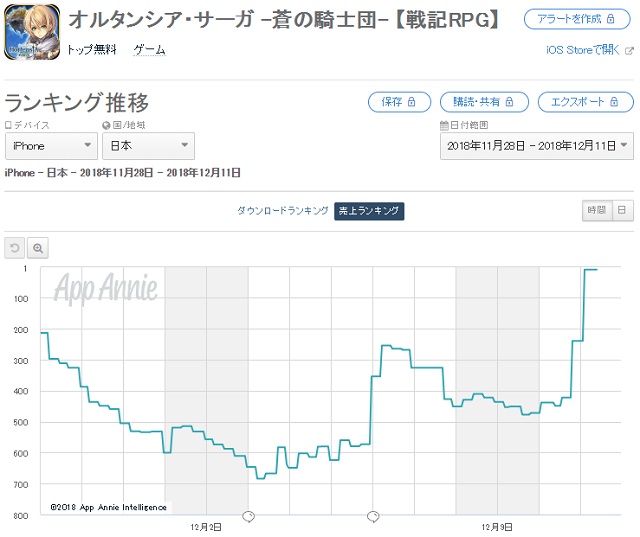Click the トップ無料 label
The image size is (640, 537).
[x=92, y=50]
